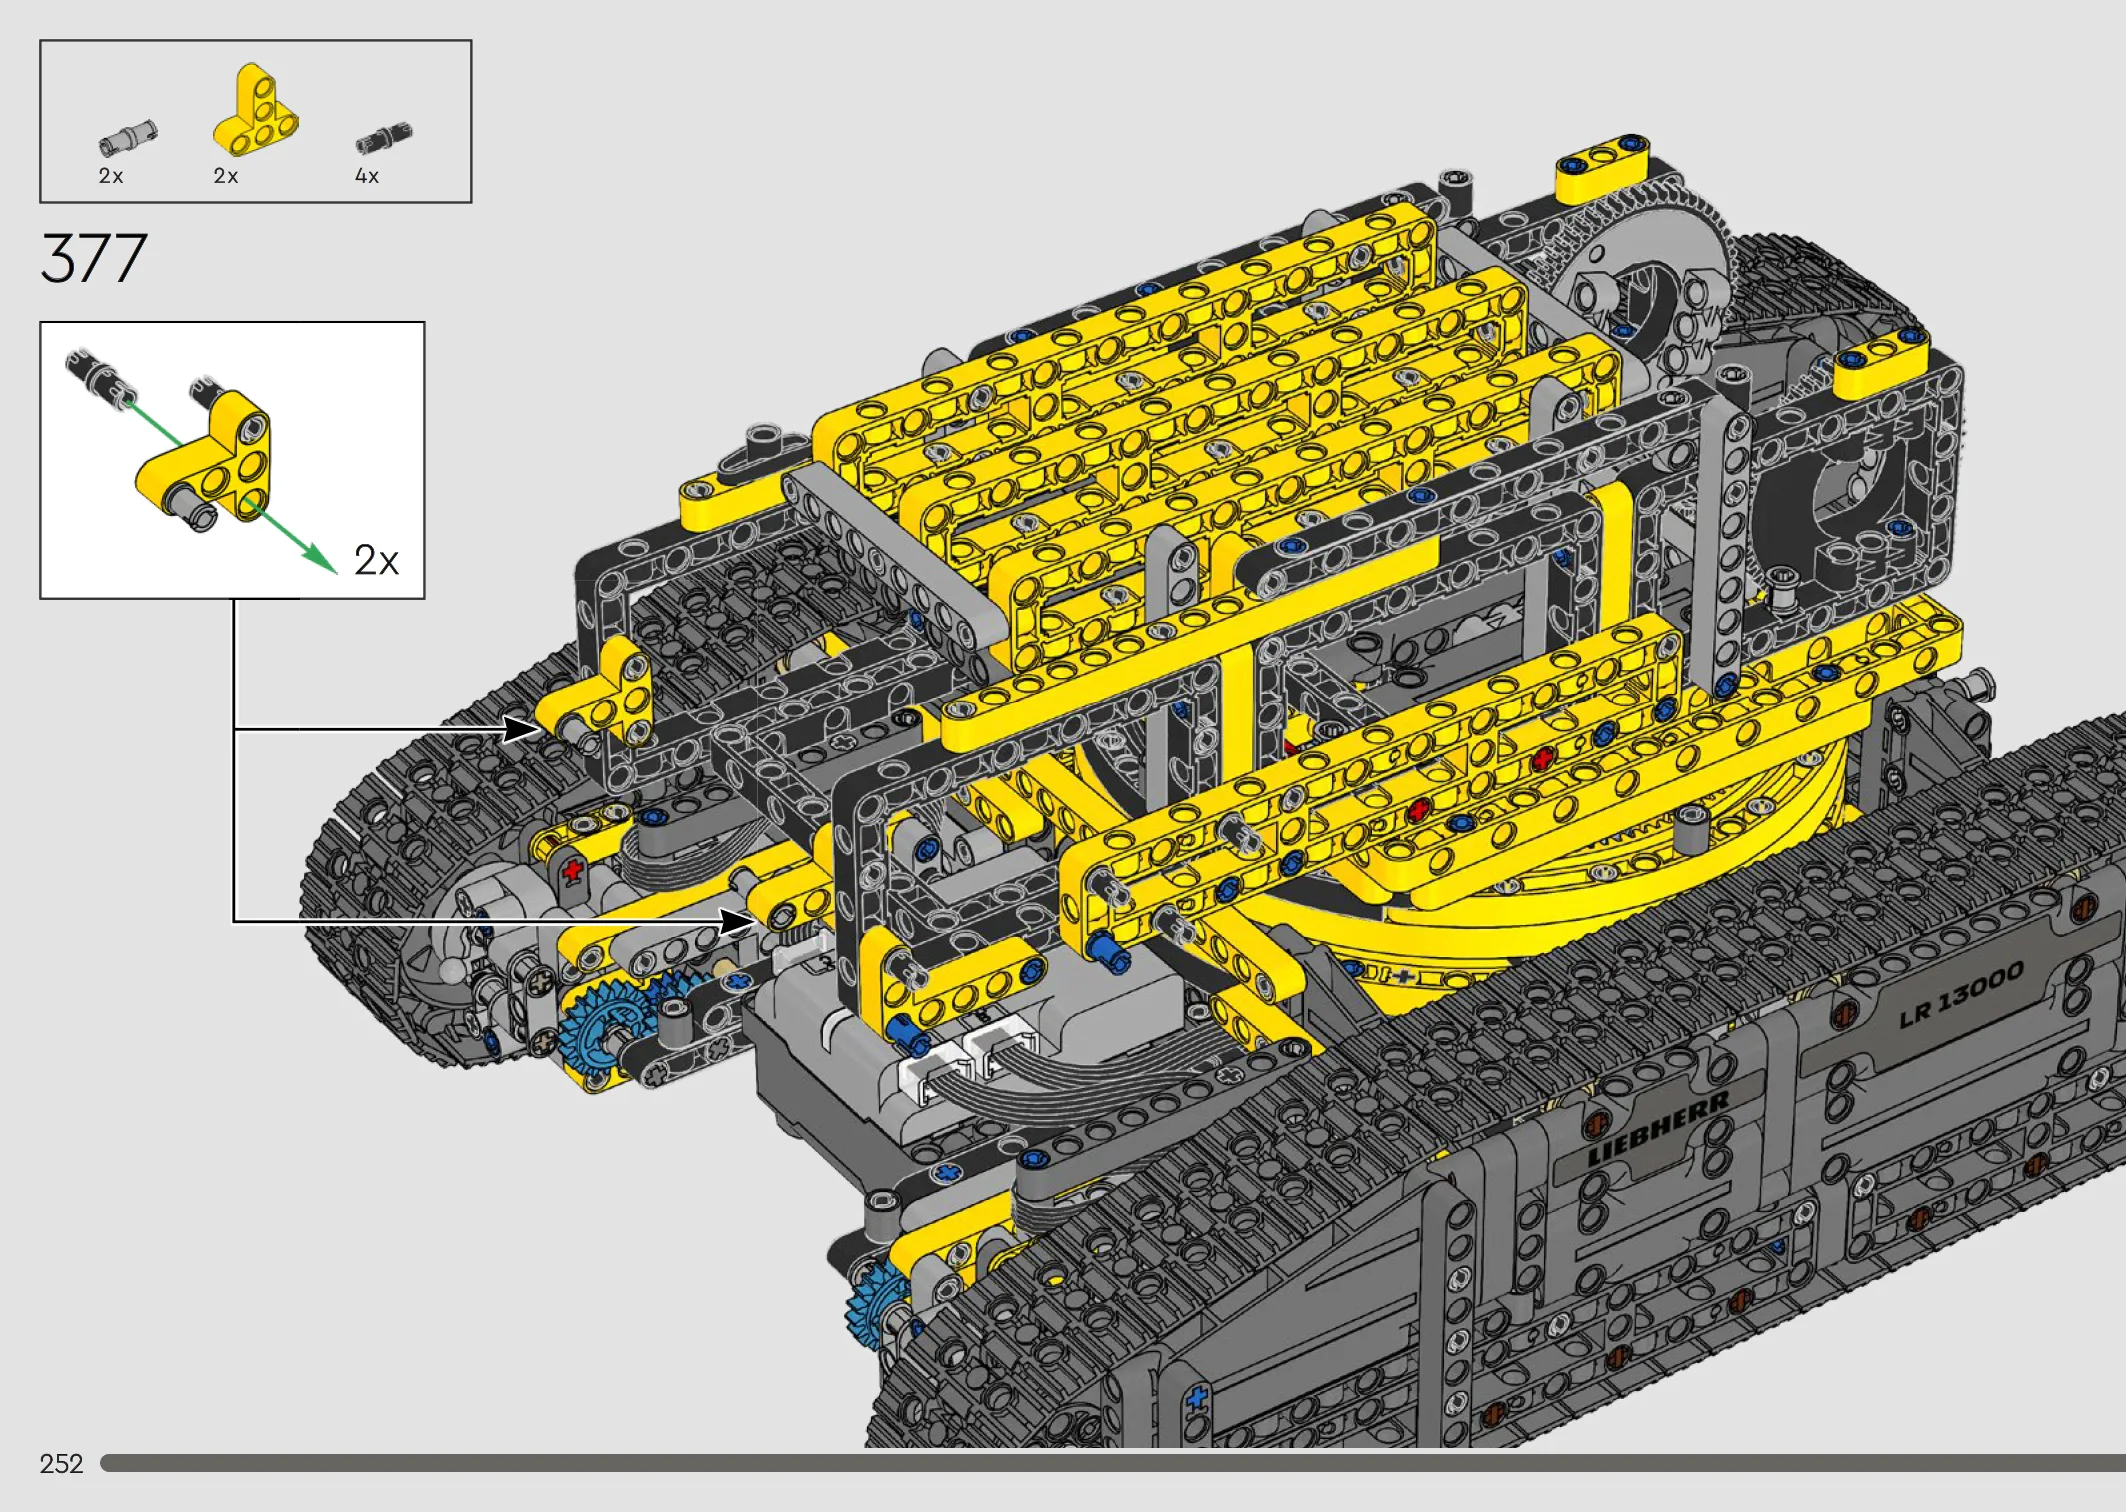Click the page progress bar at the bottom
The image size is (2126, 1512).
tap(1112, 1463)
